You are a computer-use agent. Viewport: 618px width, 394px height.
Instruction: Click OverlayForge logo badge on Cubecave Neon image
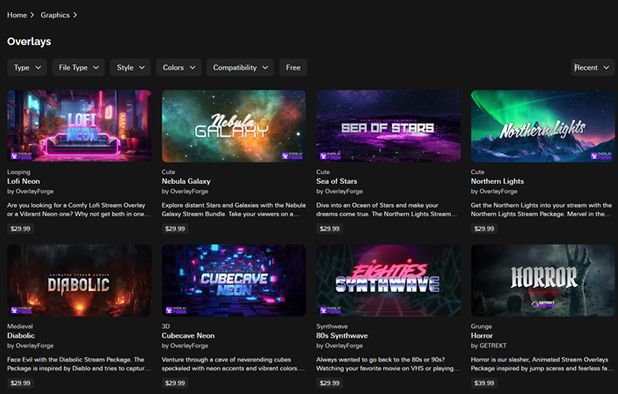tap(176, 310)
